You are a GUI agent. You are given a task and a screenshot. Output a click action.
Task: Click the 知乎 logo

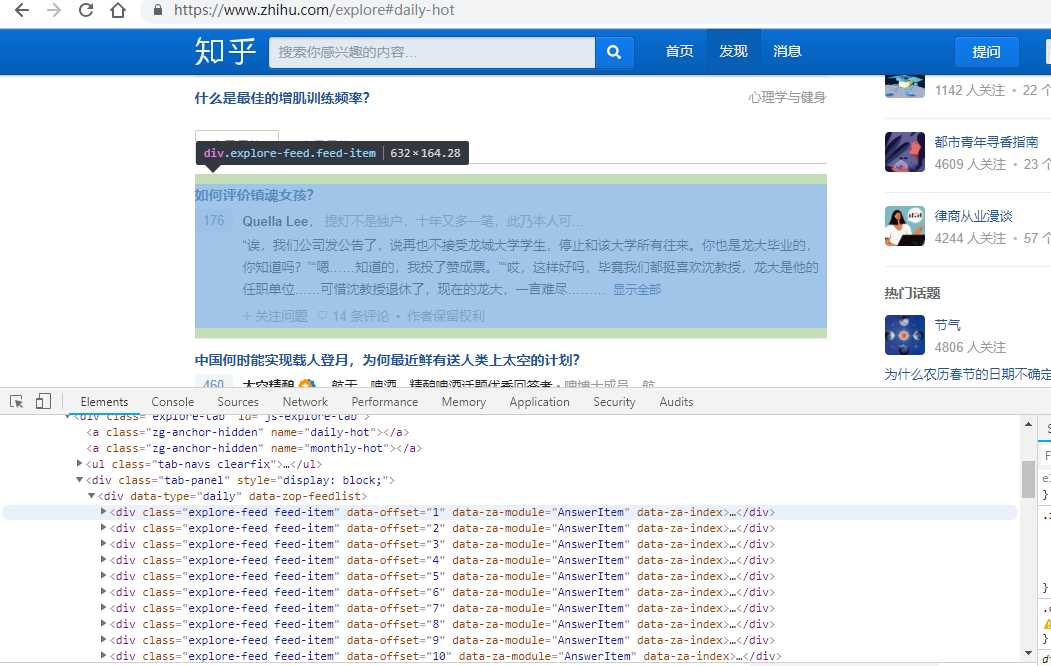(225, 52)
